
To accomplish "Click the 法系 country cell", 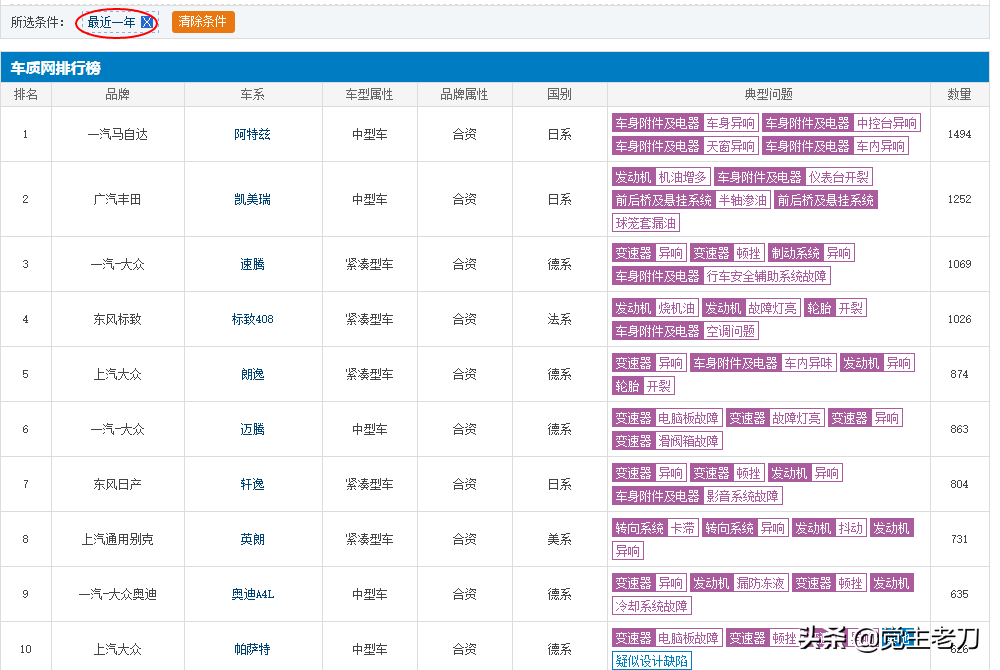I will 559,319.
